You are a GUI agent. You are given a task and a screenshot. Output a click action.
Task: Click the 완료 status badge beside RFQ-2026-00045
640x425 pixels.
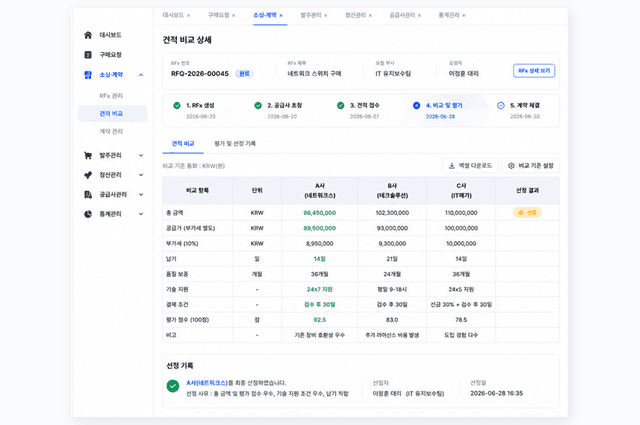(x=244, y=73)
